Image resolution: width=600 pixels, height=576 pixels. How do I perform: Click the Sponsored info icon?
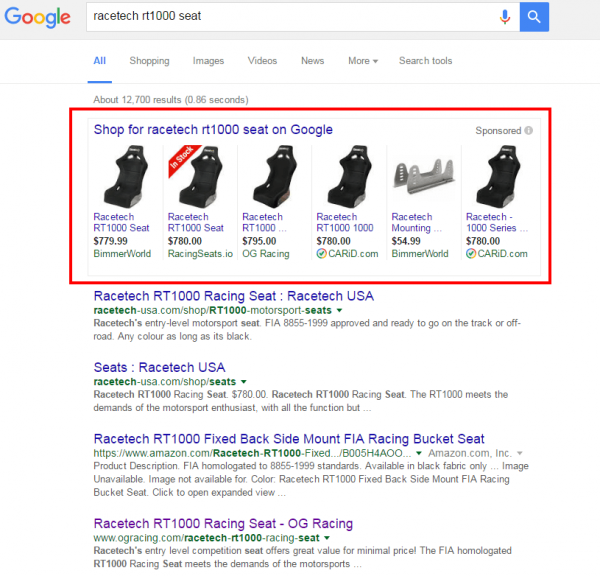coord(529,130)
